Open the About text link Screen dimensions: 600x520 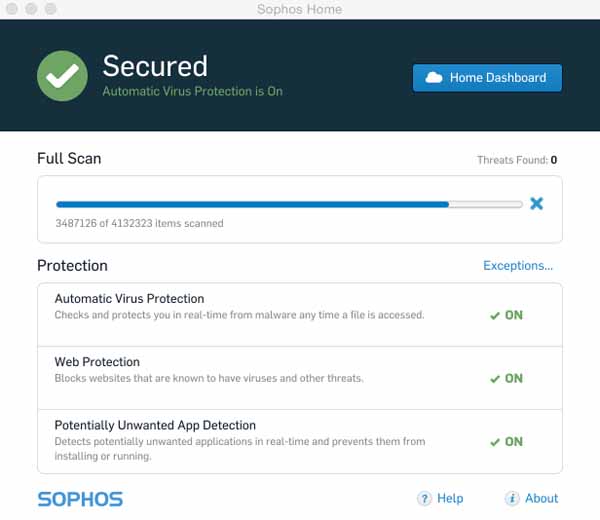pos(542,498)
